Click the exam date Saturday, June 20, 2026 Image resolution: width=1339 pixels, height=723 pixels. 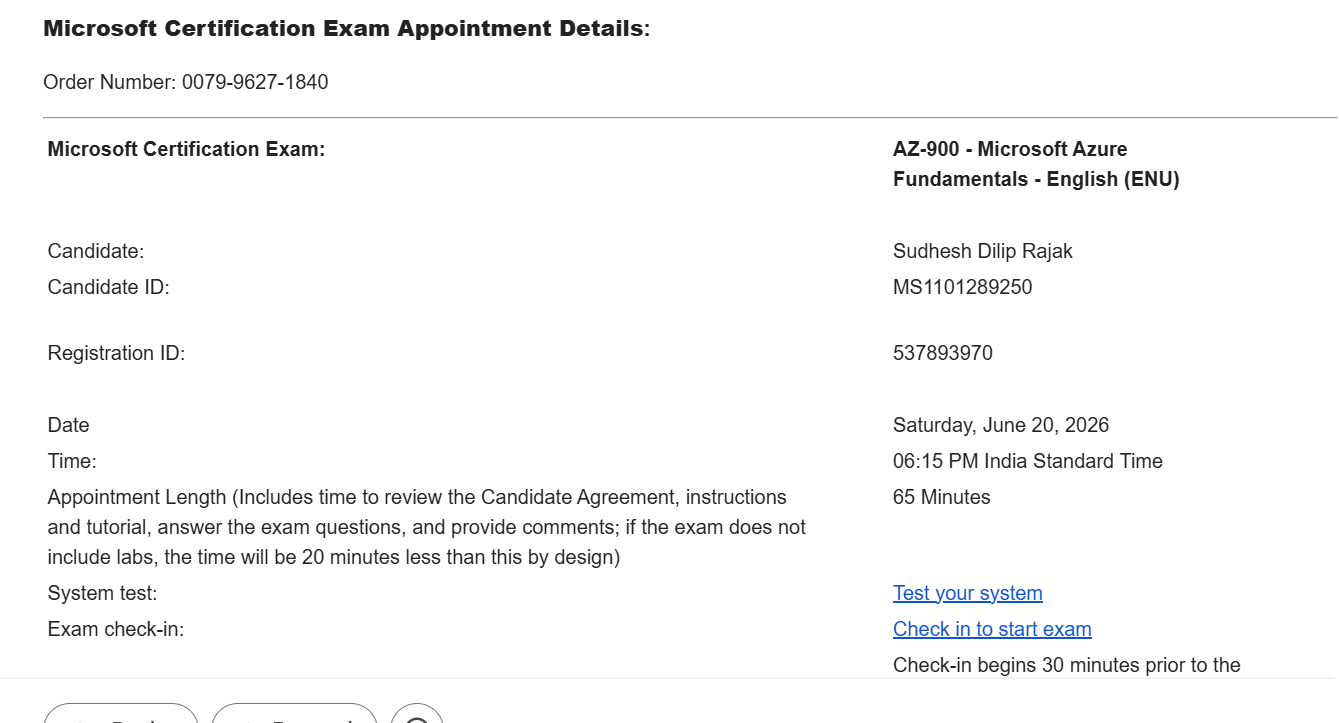tap(1001, 425)
